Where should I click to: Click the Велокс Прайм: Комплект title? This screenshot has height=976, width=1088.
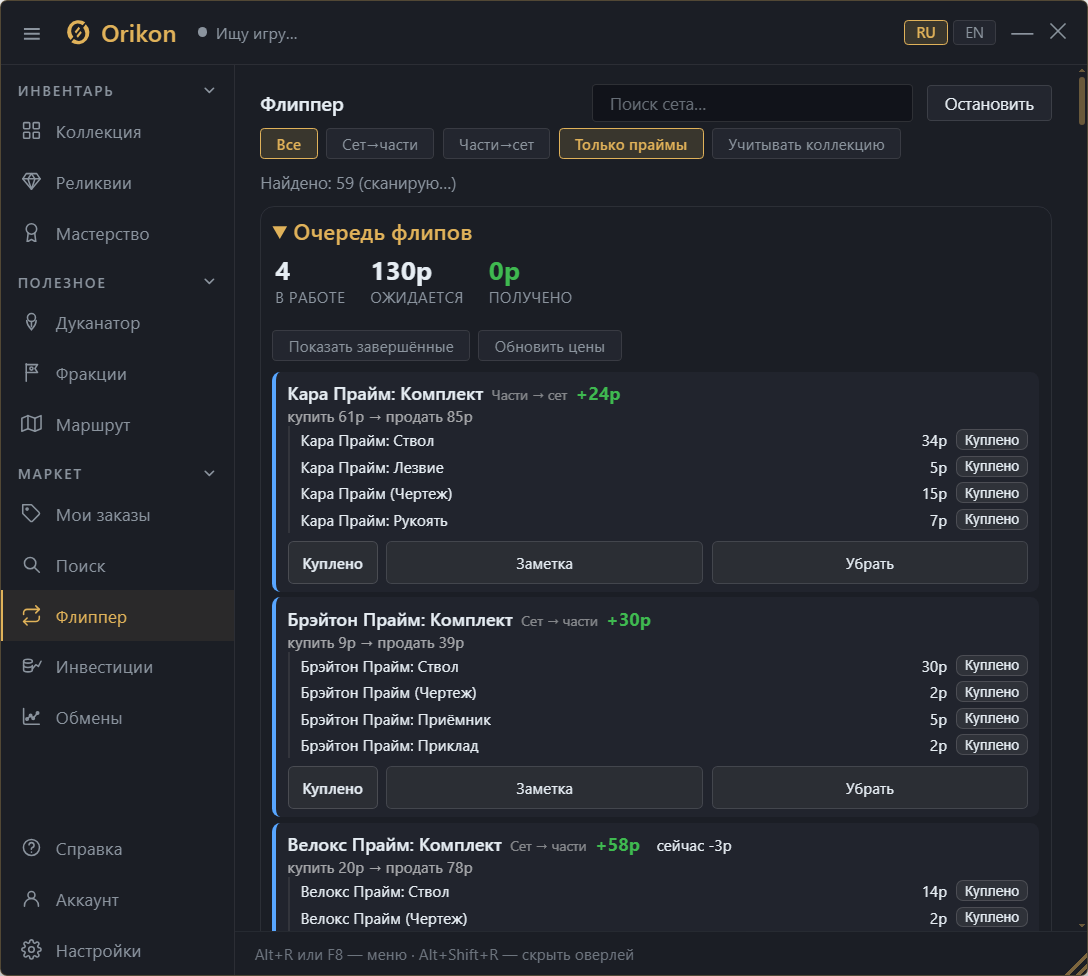[394, 845]
